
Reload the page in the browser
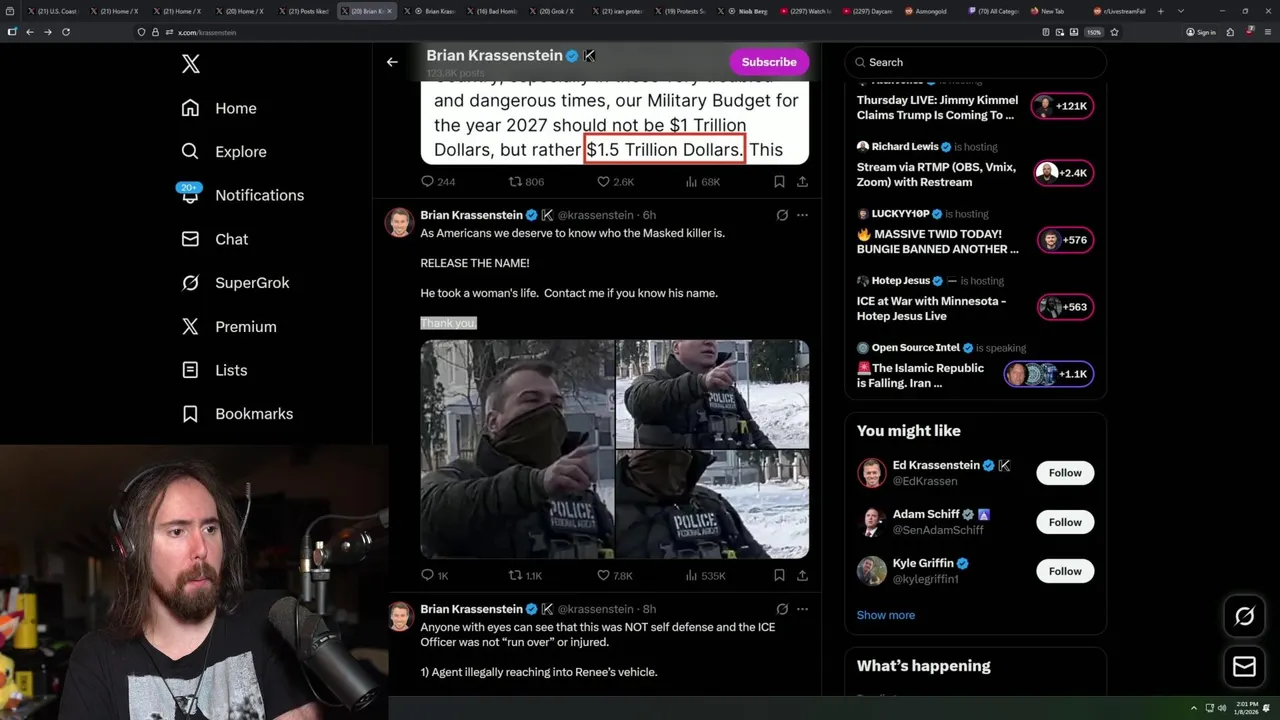tap(66, 32)
